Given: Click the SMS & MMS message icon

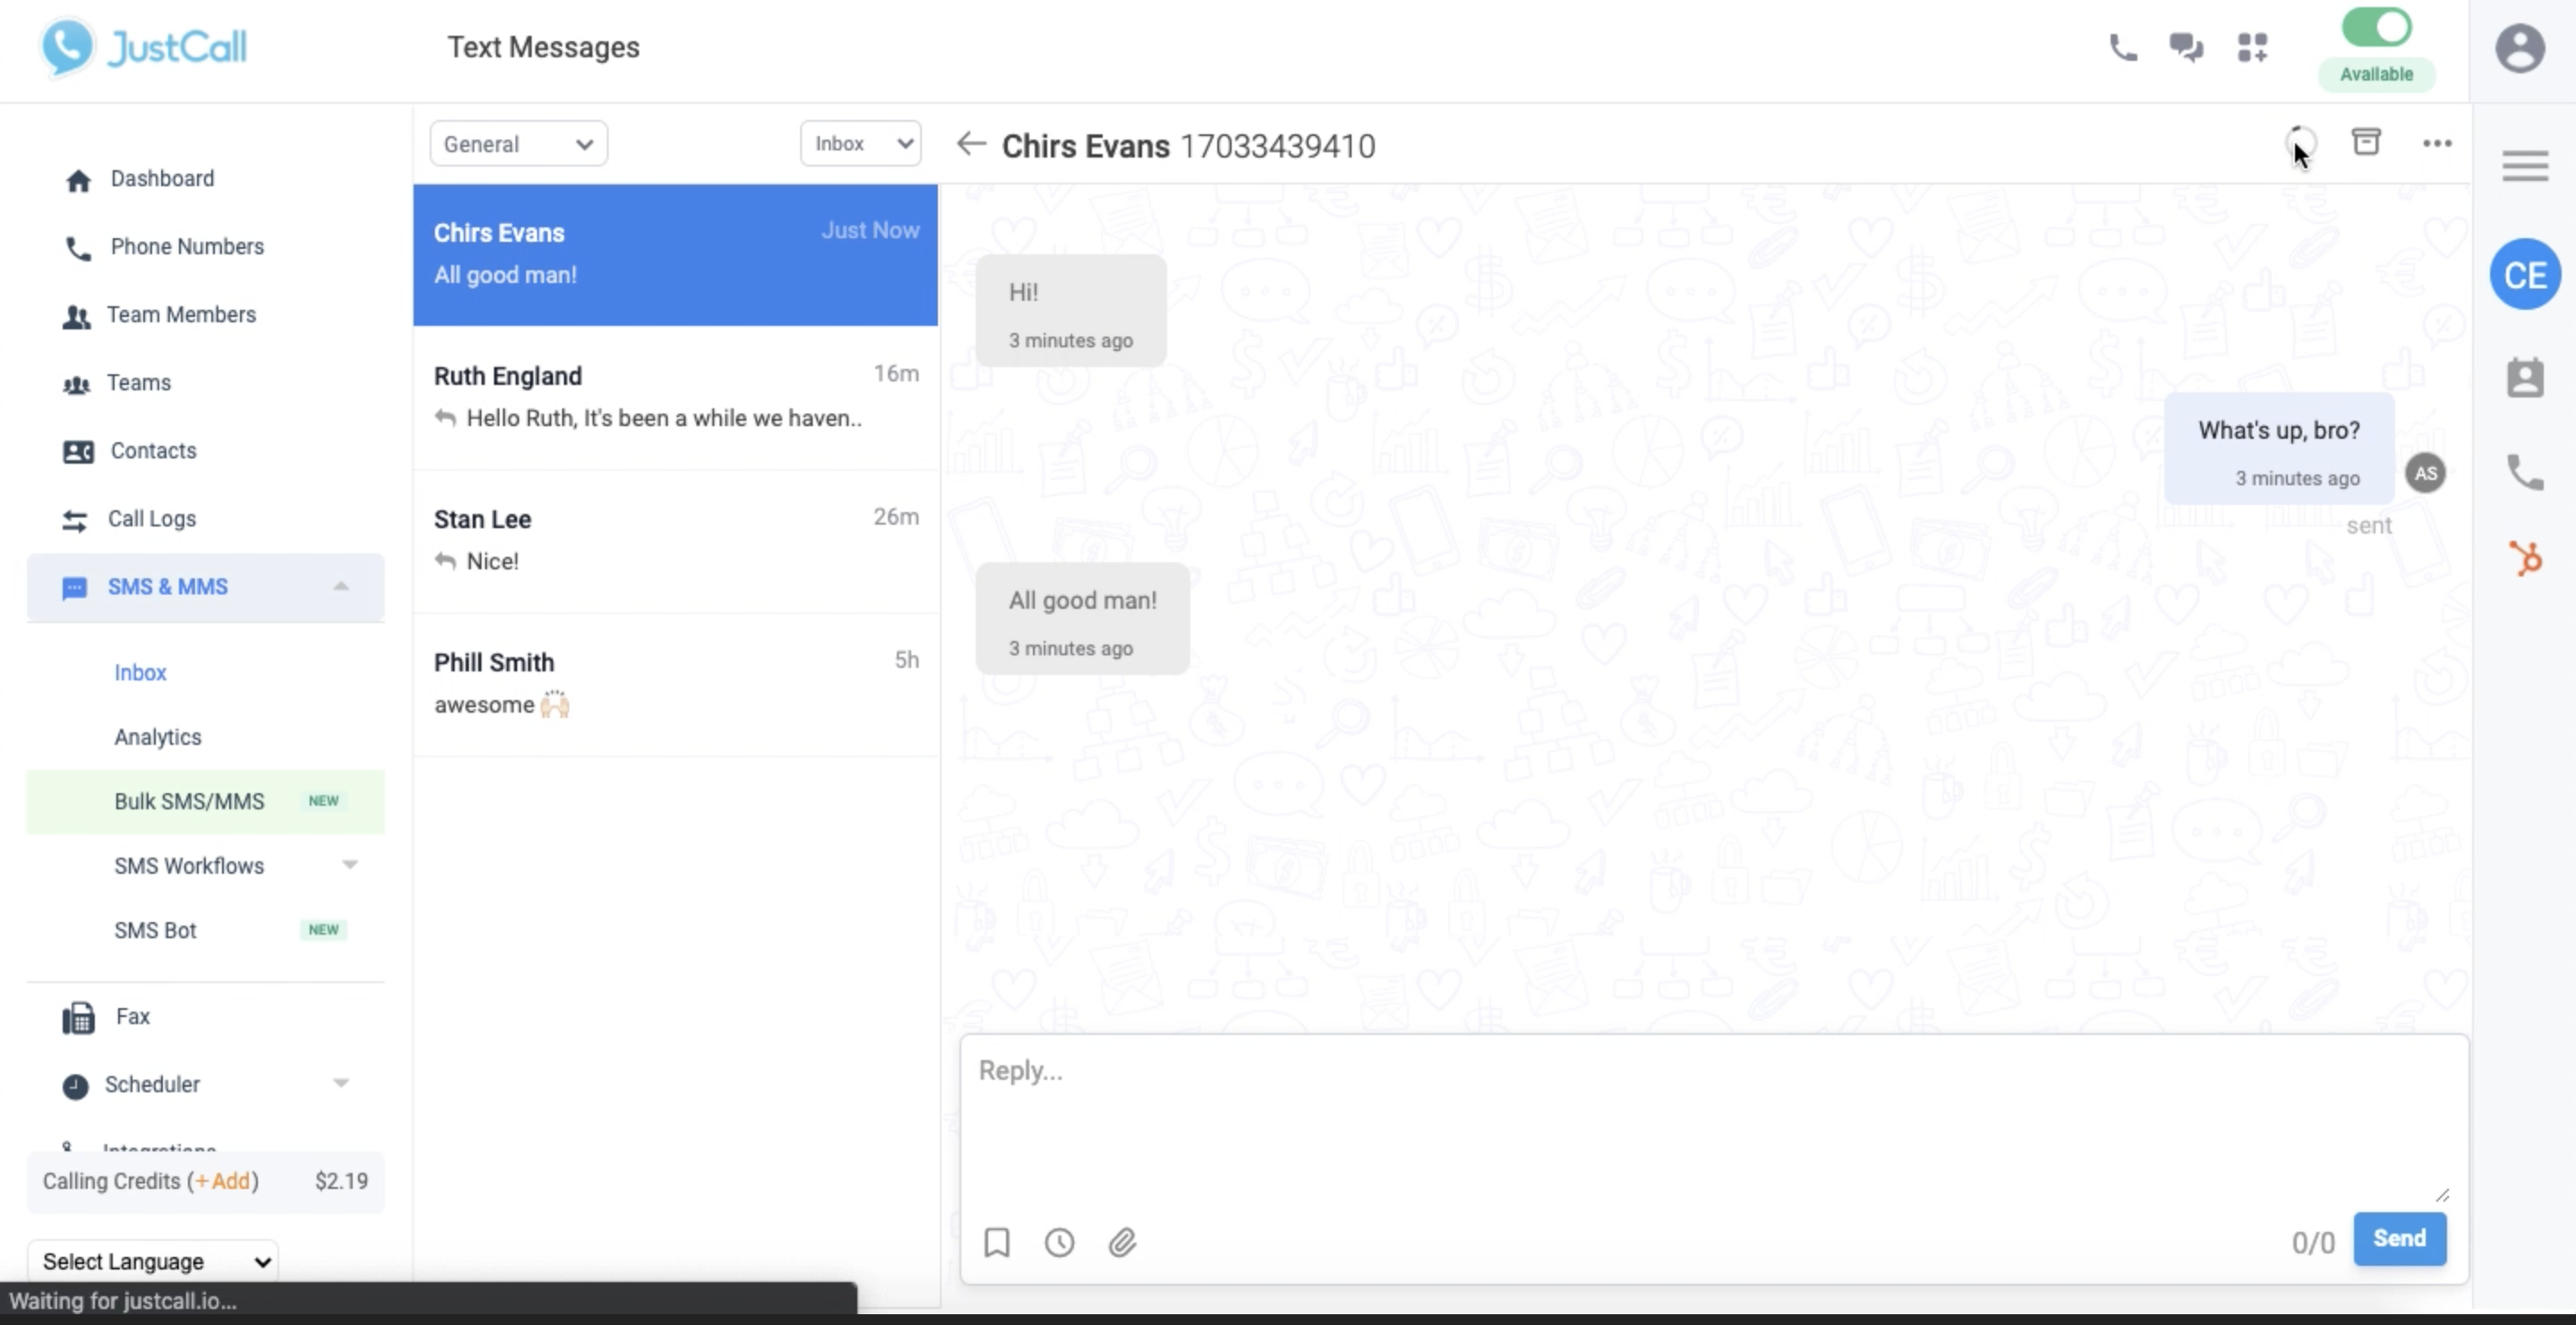Looking at the screenshot, I should tap(74, 588).
